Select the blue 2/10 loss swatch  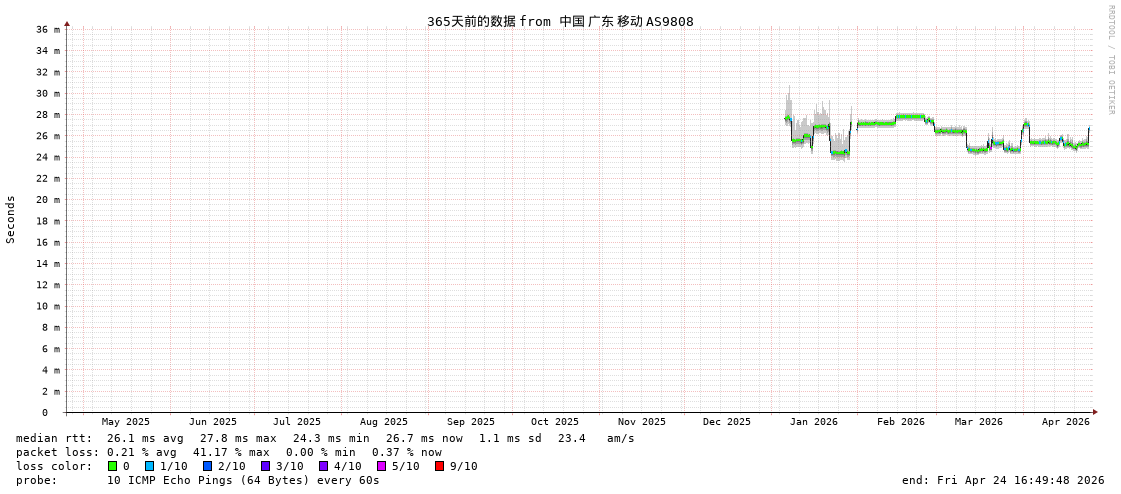(207, 466)
